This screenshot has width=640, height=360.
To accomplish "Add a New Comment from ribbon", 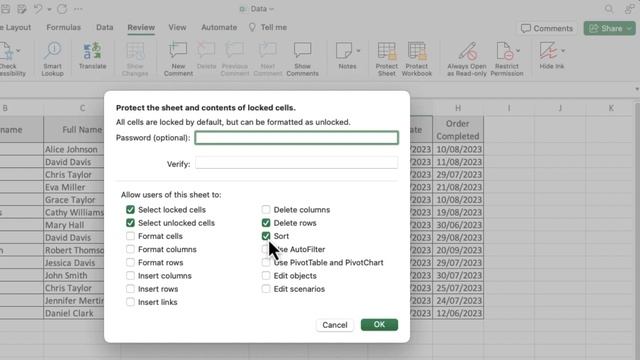I will point(178,59).
